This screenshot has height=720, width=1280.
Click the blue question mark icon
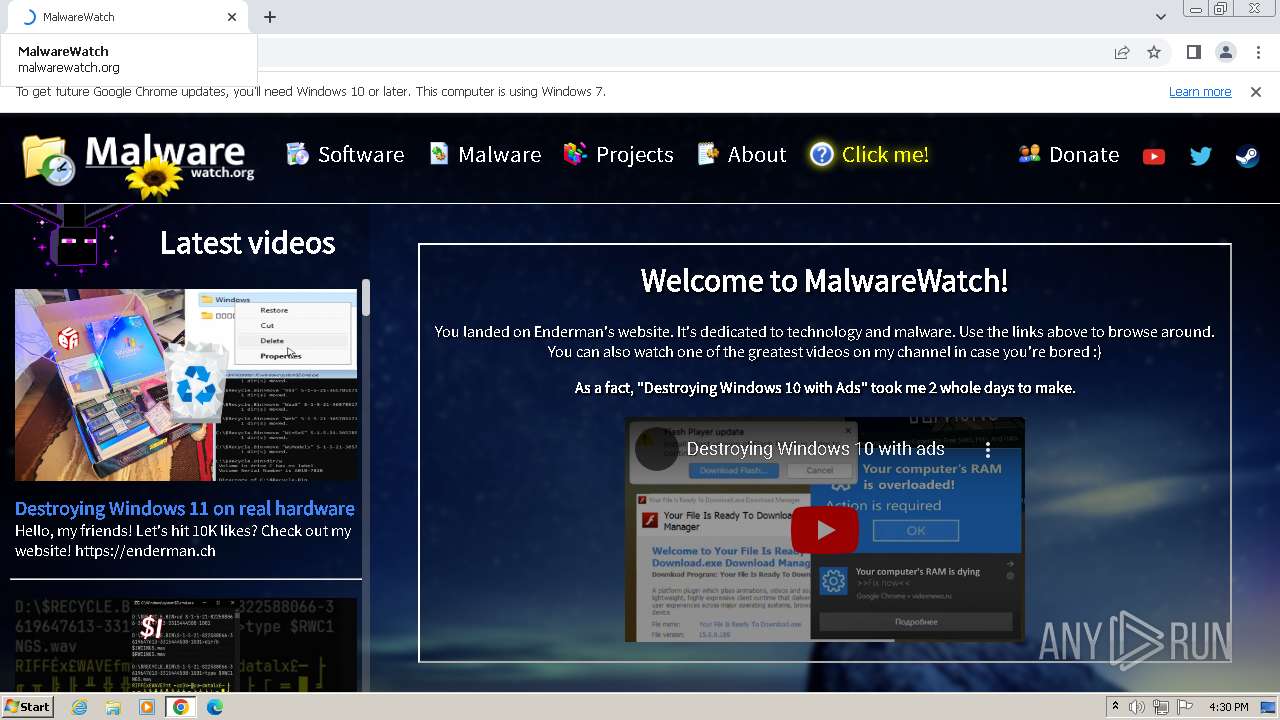[x=822, y=154]
